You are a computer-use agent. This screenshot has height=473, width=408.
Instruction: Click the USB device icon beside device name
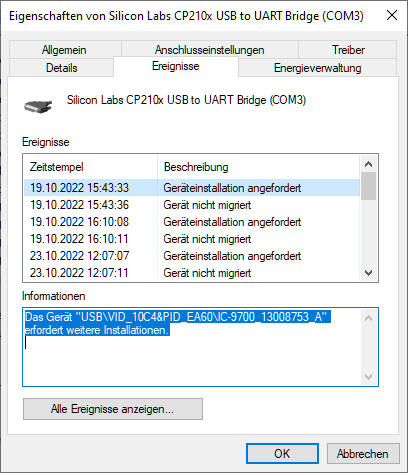[x=38, y=106]
